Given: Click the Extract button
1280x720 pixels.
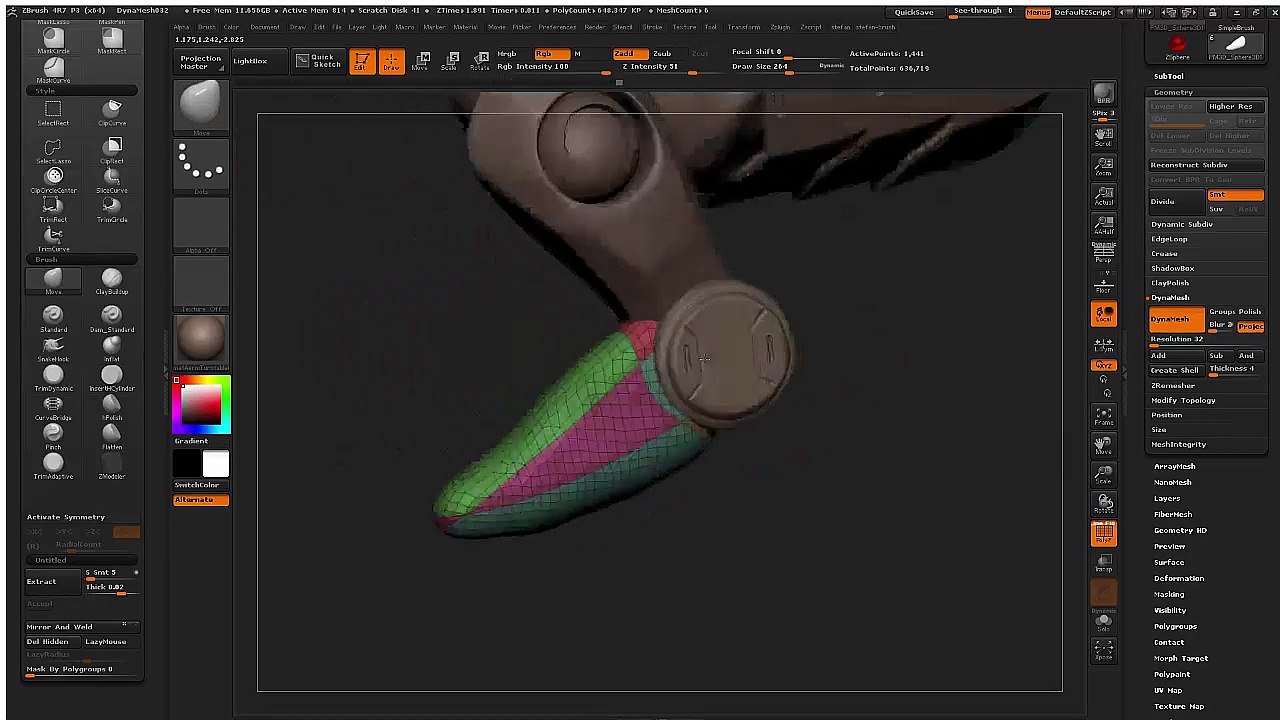Looking at the screenshot, I should click(52, 581).
